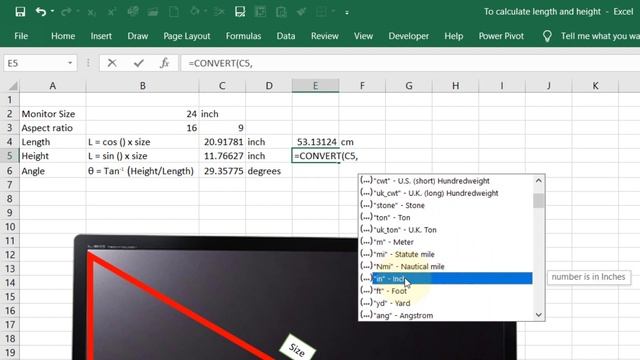
Task: Choose "cwt" U.S. Hundredweight from list
Action: pos(446,181)
